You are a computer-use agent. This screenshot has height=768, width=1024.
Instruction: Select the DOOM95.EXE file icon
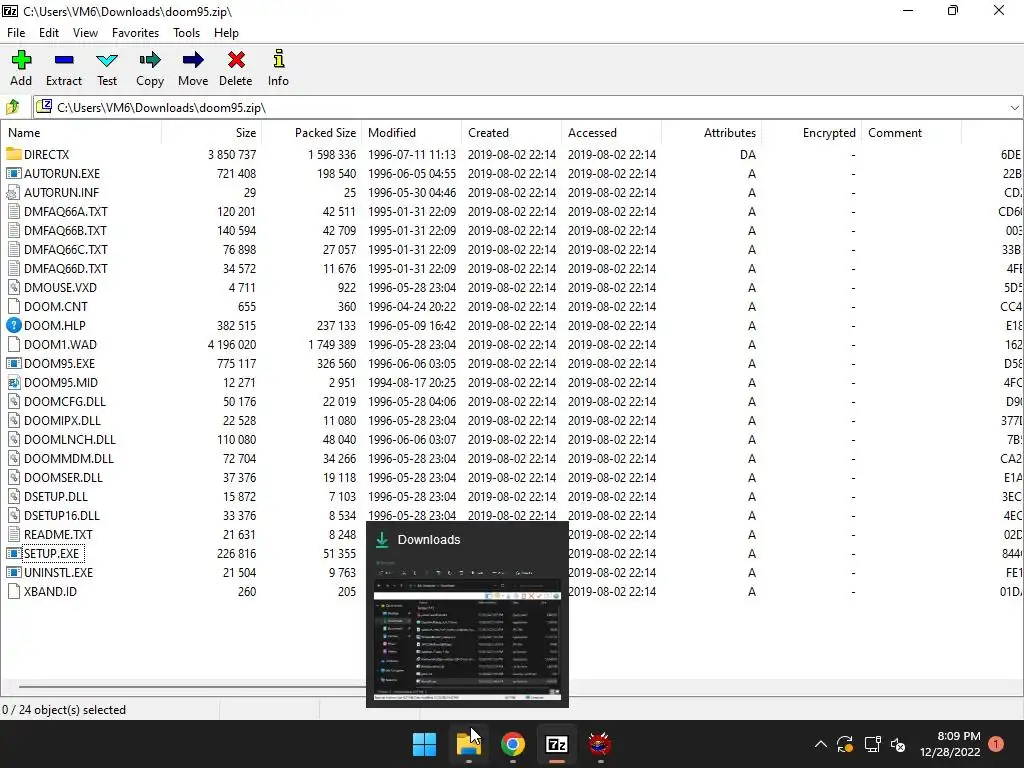point(14,363)
